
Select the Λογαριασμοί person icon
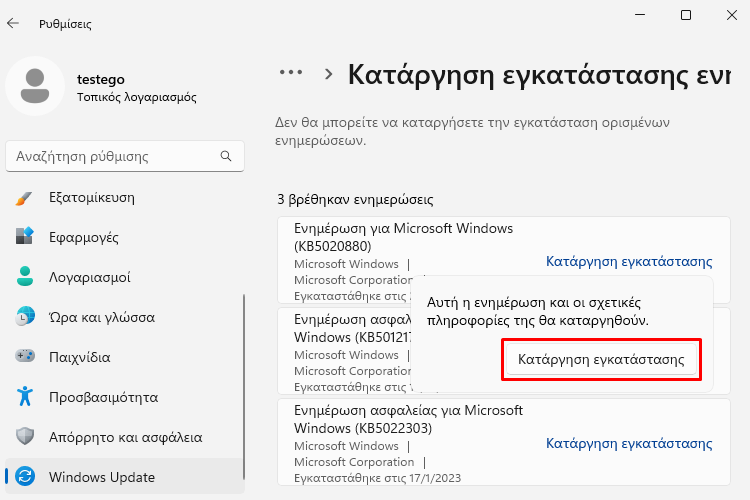[x=25, y=277]
